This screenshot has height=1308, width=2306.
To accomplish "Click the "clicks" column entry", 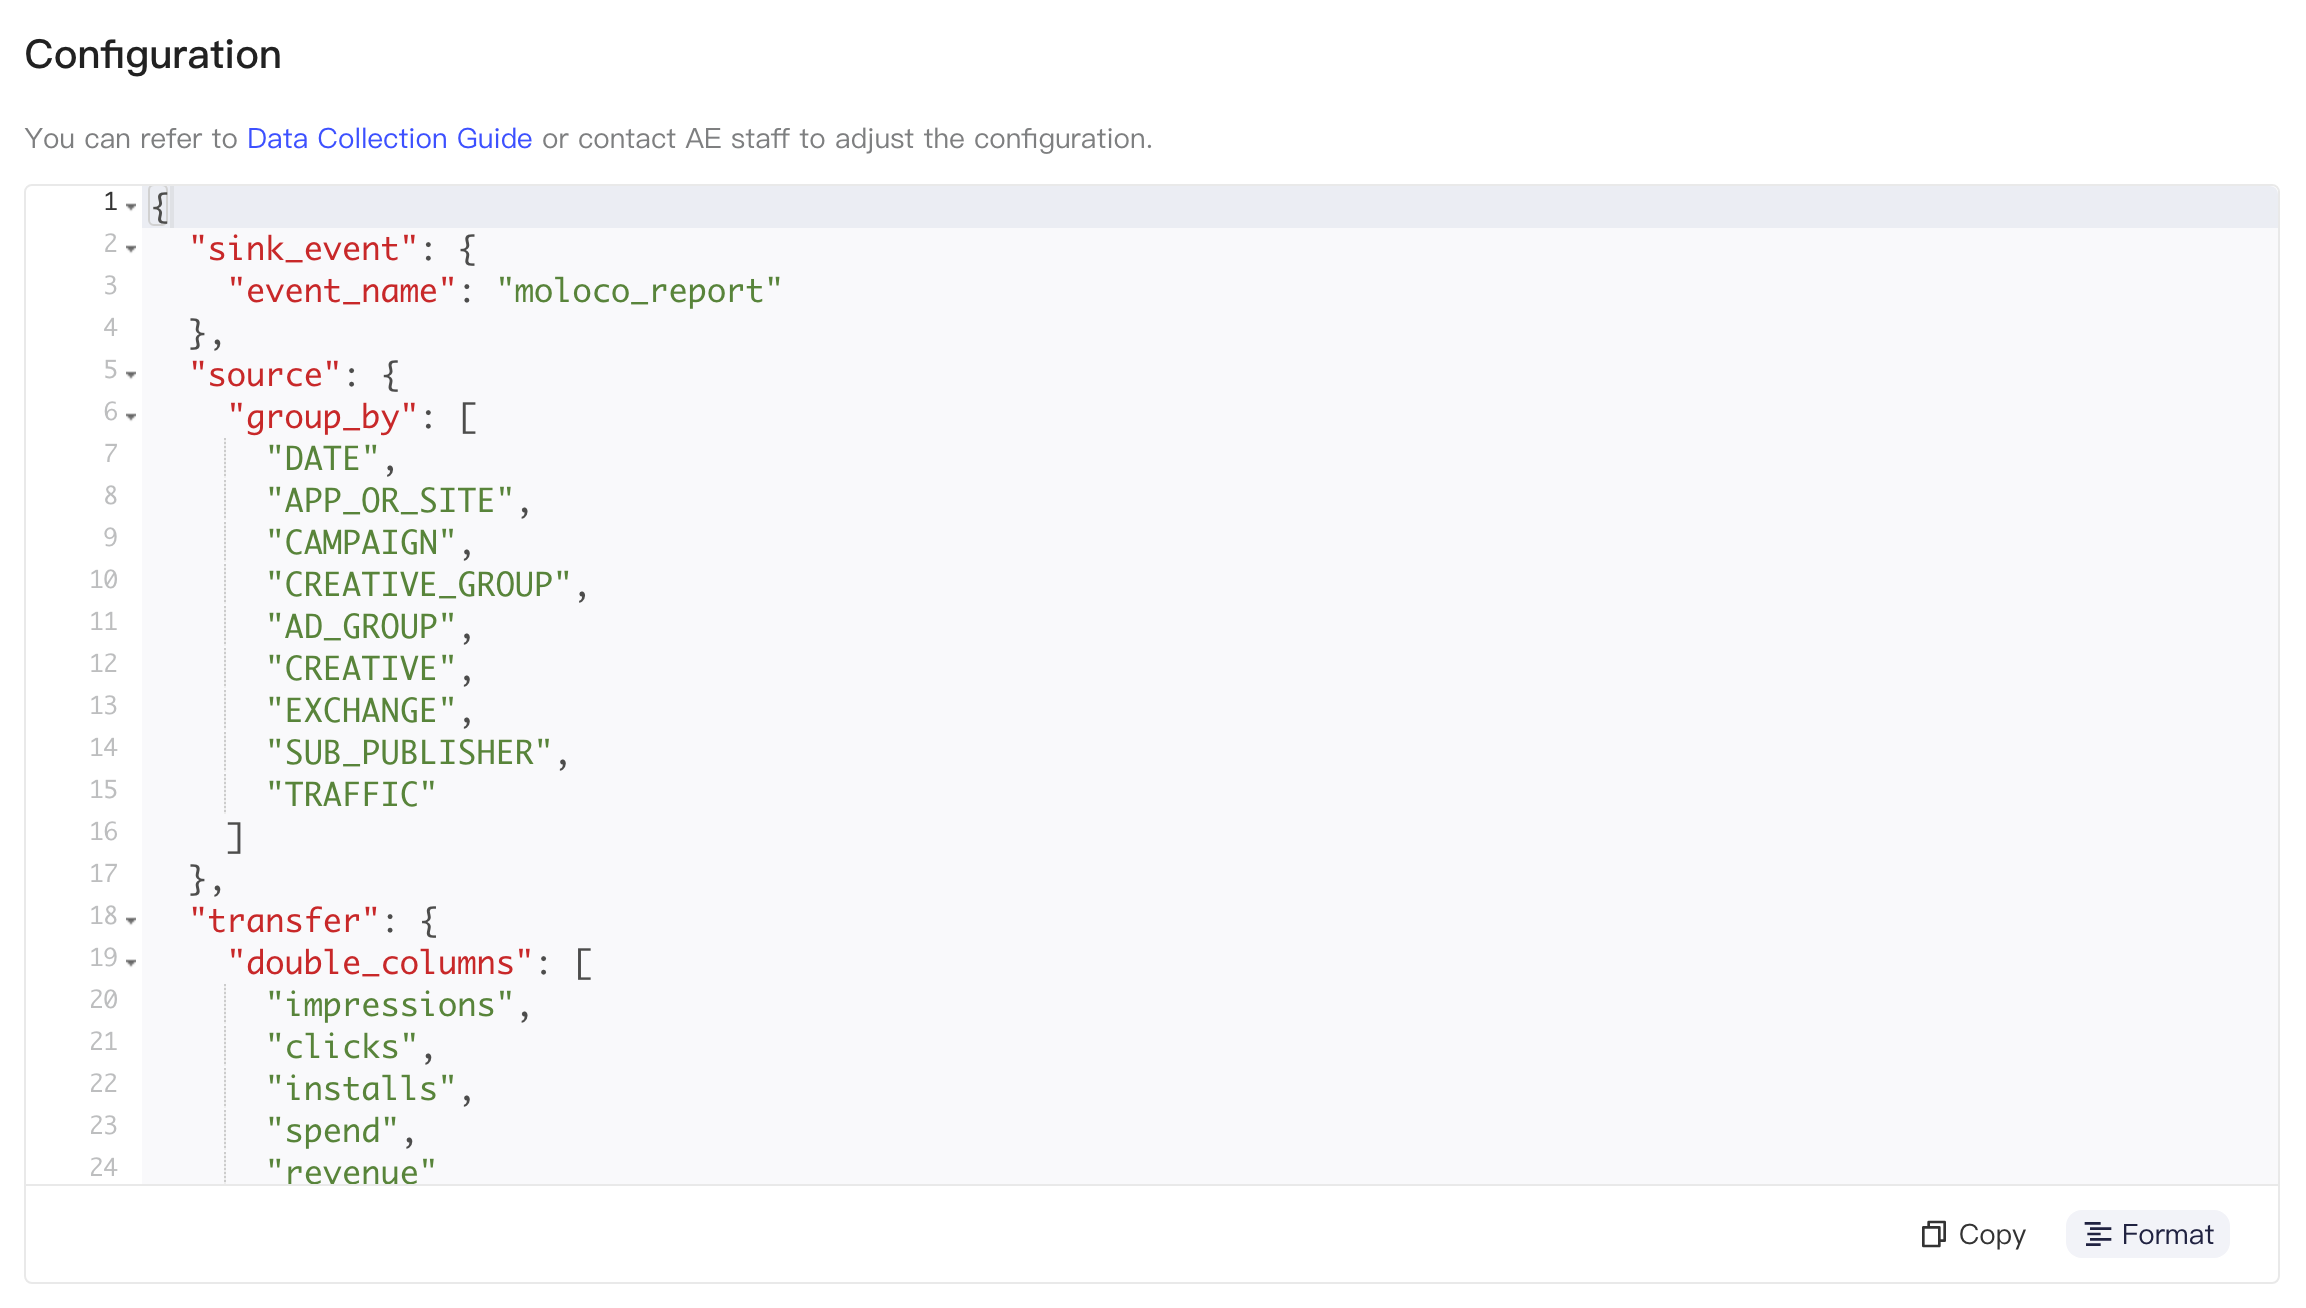I will point(342,1047).
